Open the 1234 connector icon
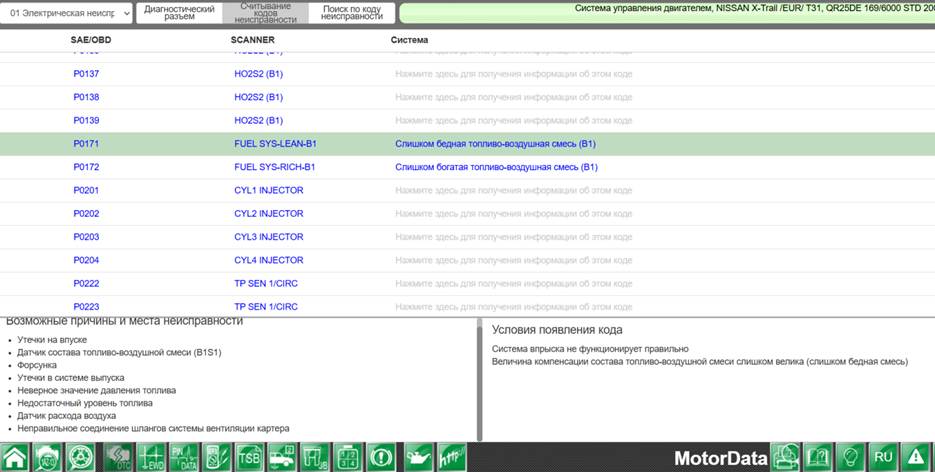935x472 pixels. 348,457
